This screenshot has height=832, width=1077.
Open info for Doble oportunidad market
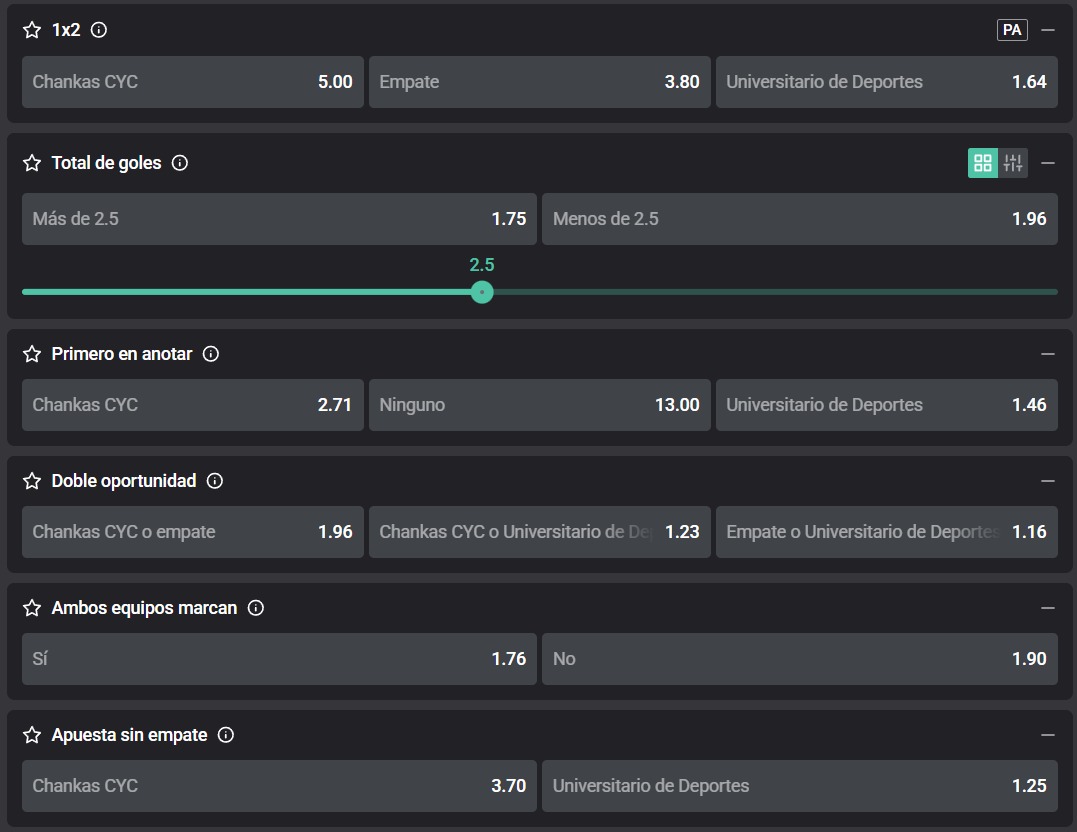click(215, 481)
